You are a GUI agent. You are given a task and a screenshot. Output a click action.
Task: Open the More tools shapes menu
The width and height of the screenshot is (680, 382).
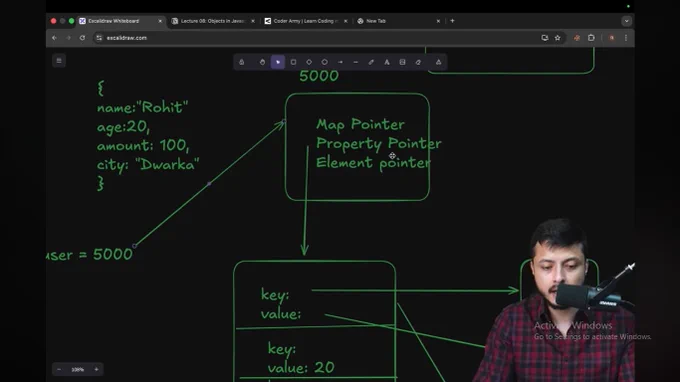pyautogui.click(x=438, y=62)
